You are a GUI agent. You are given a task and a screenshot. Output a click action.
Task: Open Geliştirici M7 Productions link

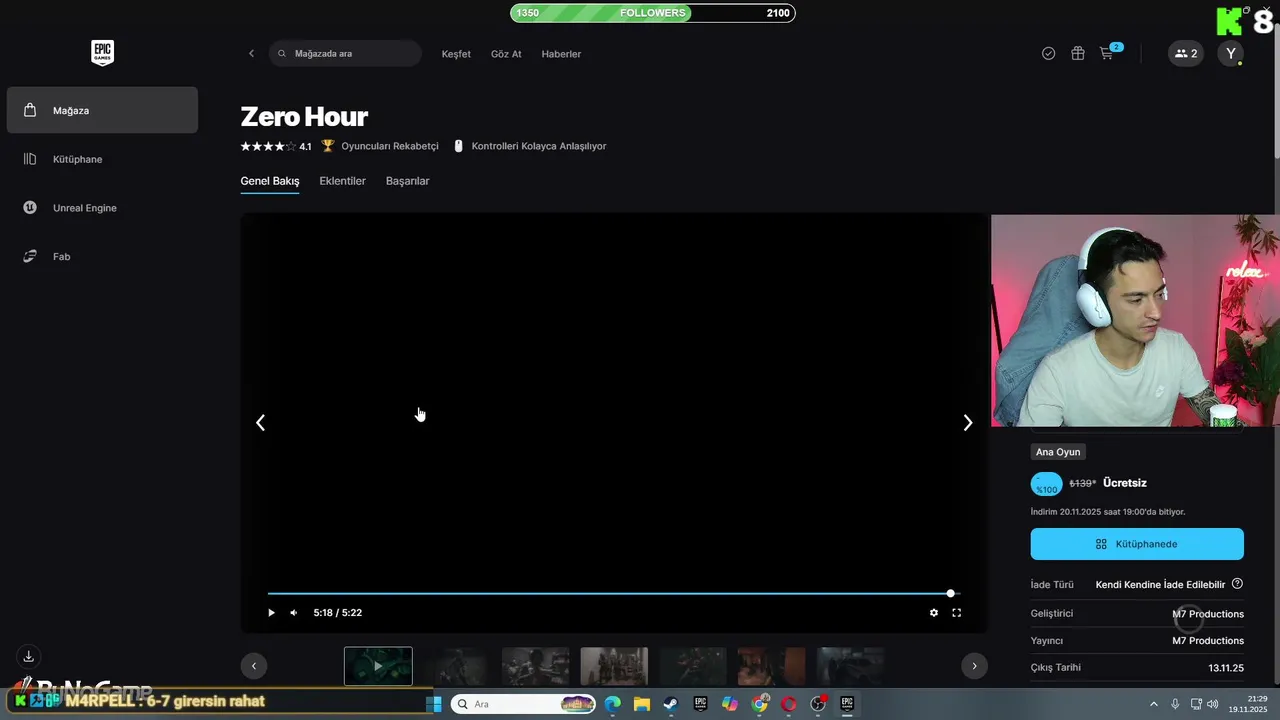(x=1208, y=614)
